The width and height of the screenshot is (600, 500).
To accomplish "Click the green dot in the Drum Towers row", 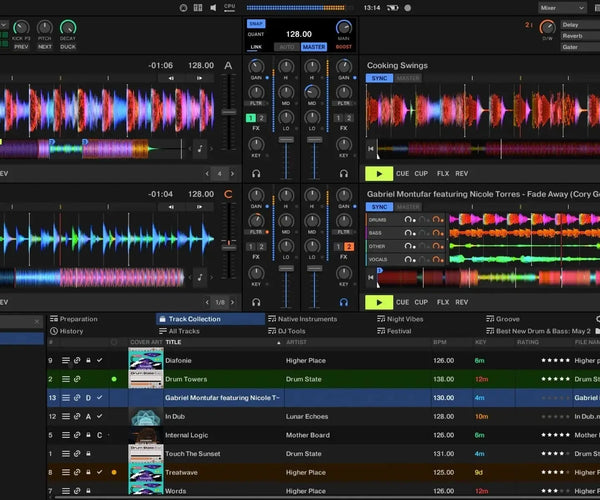I will pyautogui.click(x=114, y=379).
